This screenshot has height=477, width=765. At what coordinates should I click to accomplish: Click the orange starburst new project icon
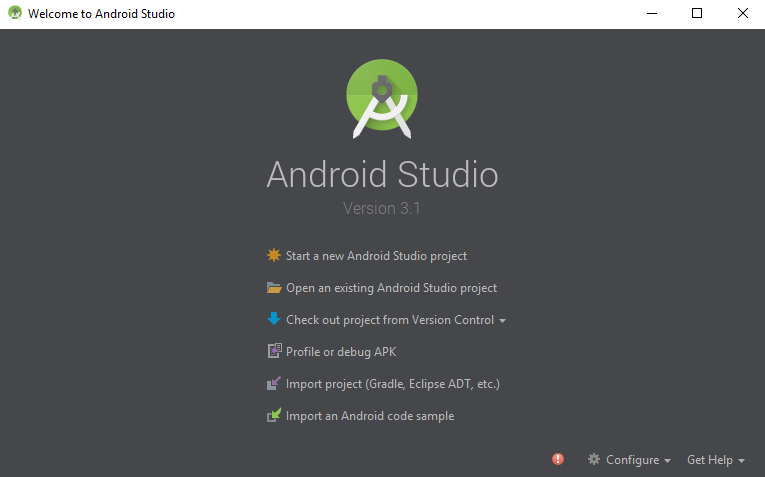[x=274, y=255]
